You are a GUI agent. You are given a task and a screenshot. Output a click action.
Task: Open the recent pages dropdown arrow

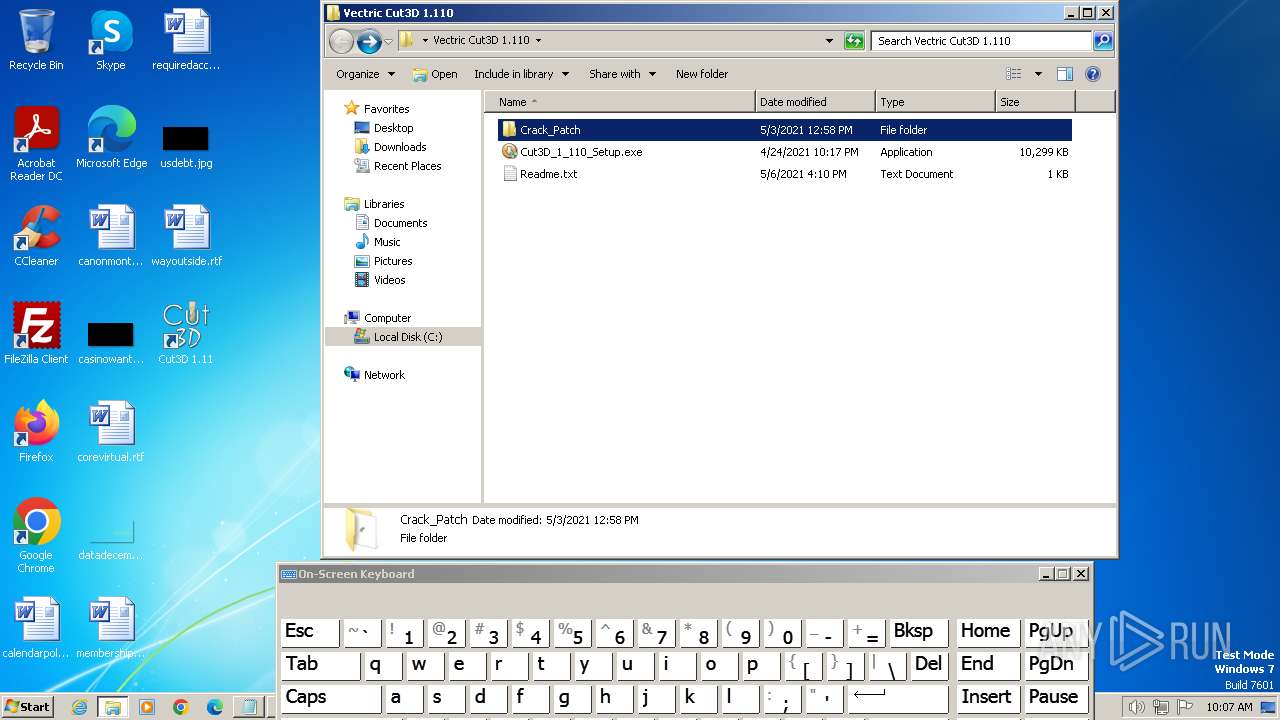389,41
